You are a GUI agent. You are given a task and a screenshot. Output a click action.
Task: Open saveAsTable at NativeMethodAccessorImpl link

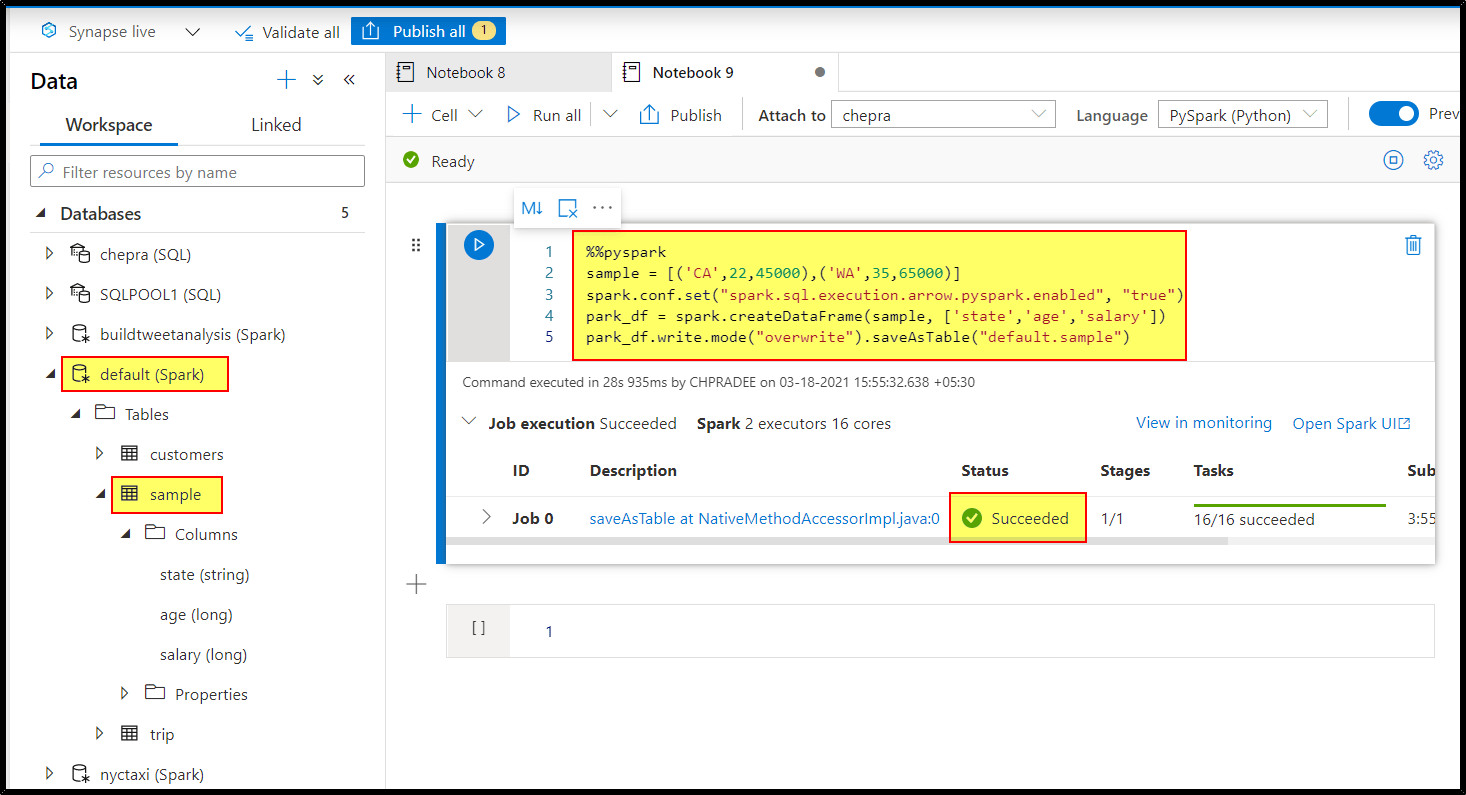[765, 518]
